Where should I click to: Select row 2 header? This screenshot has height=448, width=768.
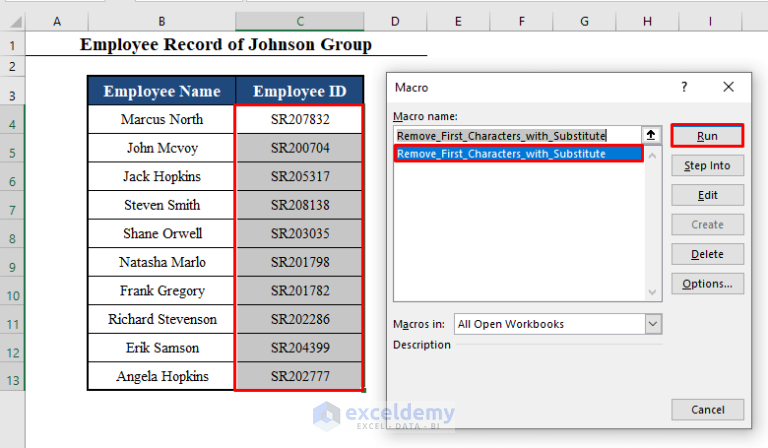pos(12,67)
